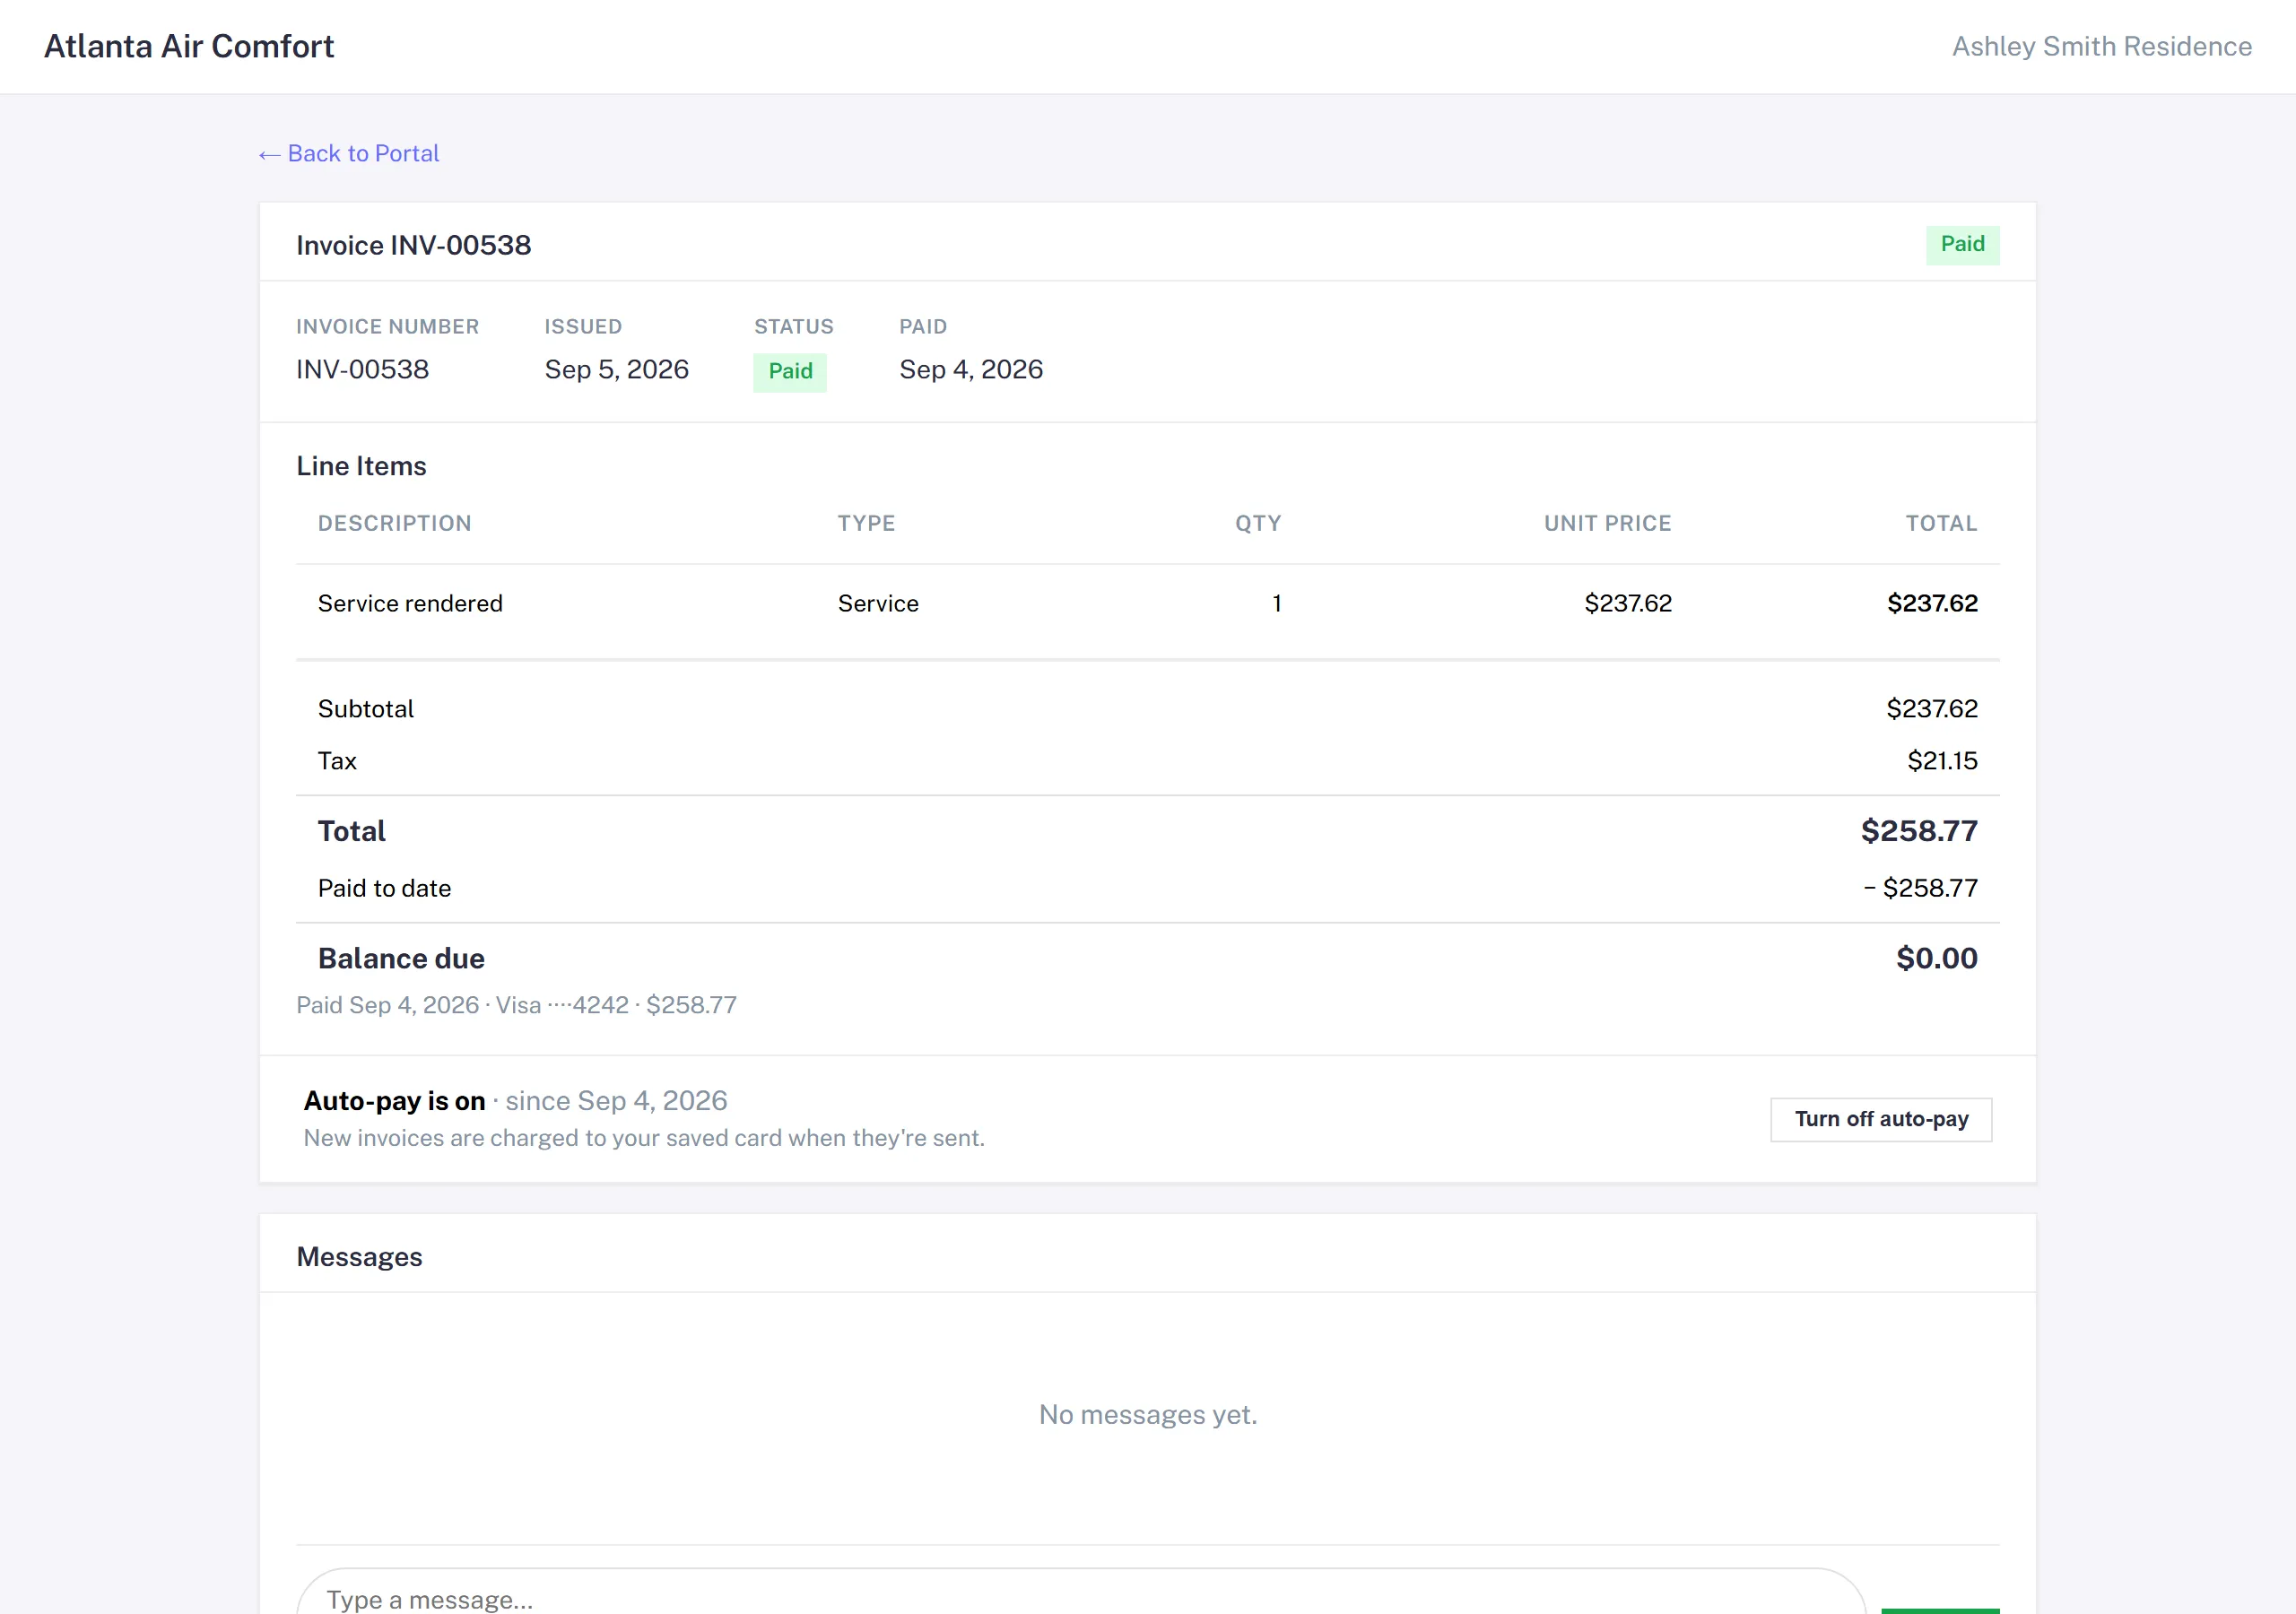Screen dimensions: 2296x1614
Task: Click the Tax label
Action: 337,761
